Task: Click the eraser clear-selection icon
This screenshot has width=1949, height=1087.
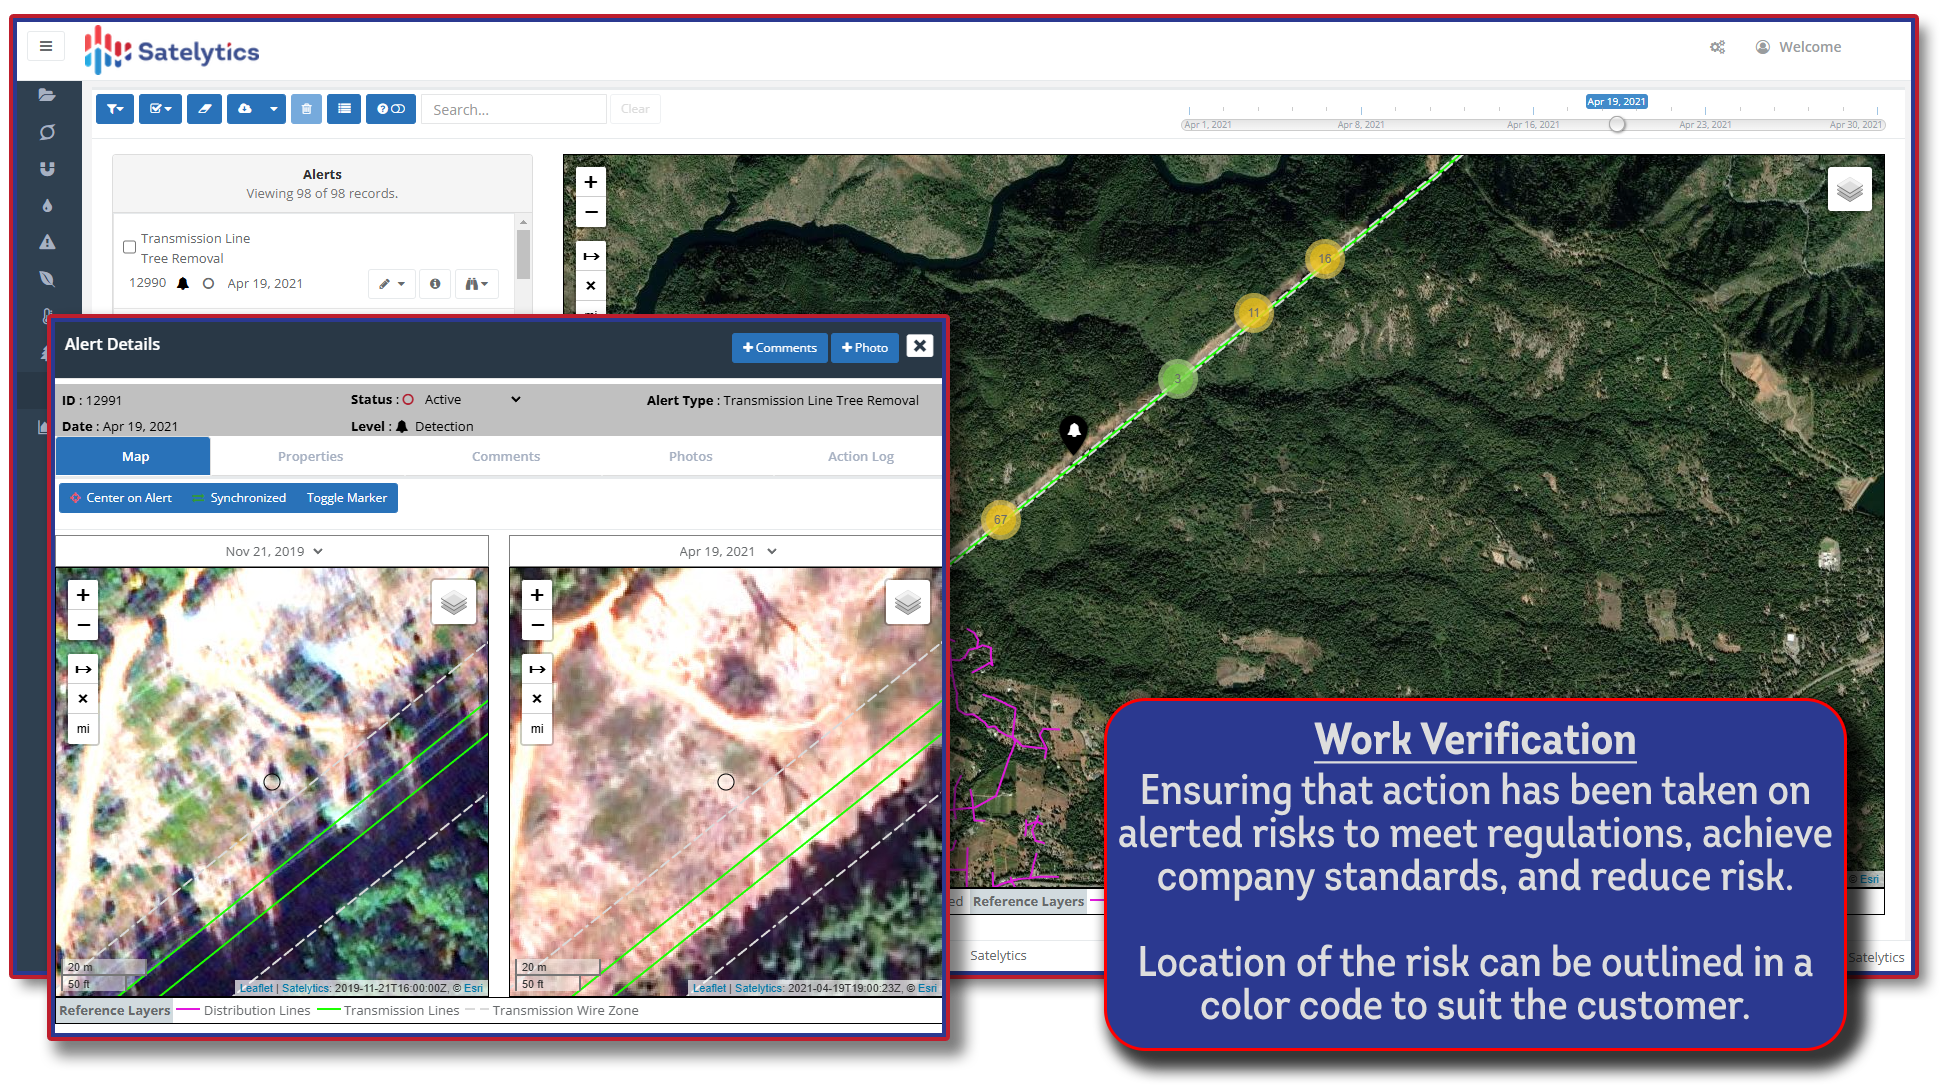Action: coord(204,109)
